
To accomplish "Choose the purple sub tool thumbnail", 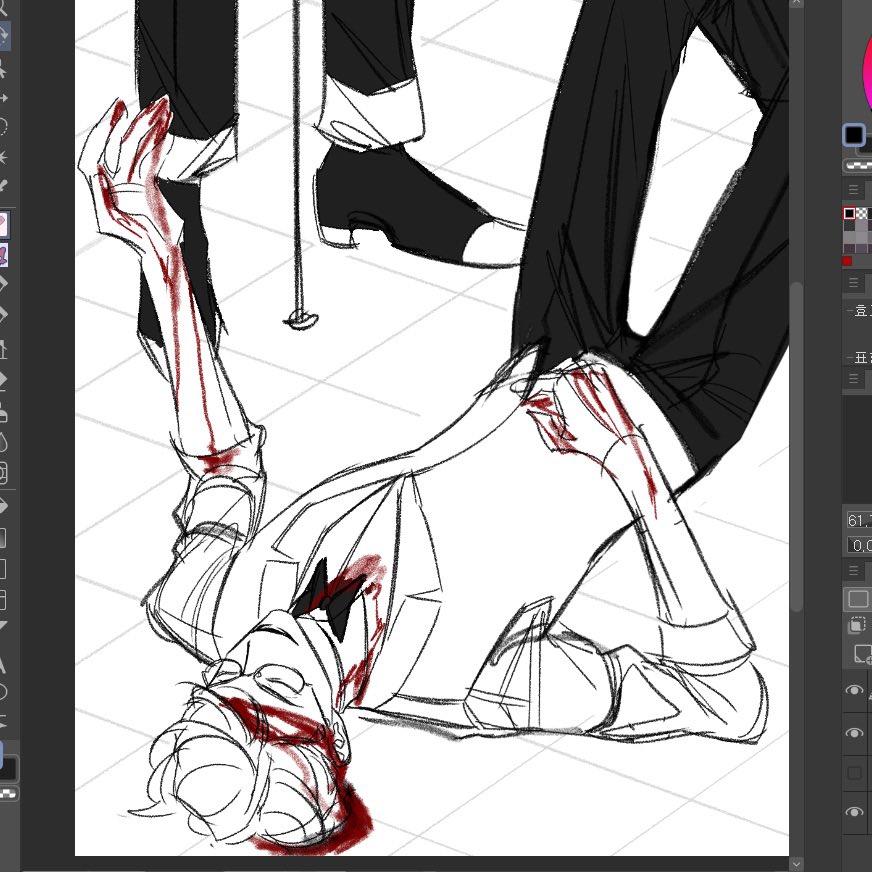I will click(x=3, y=256).
